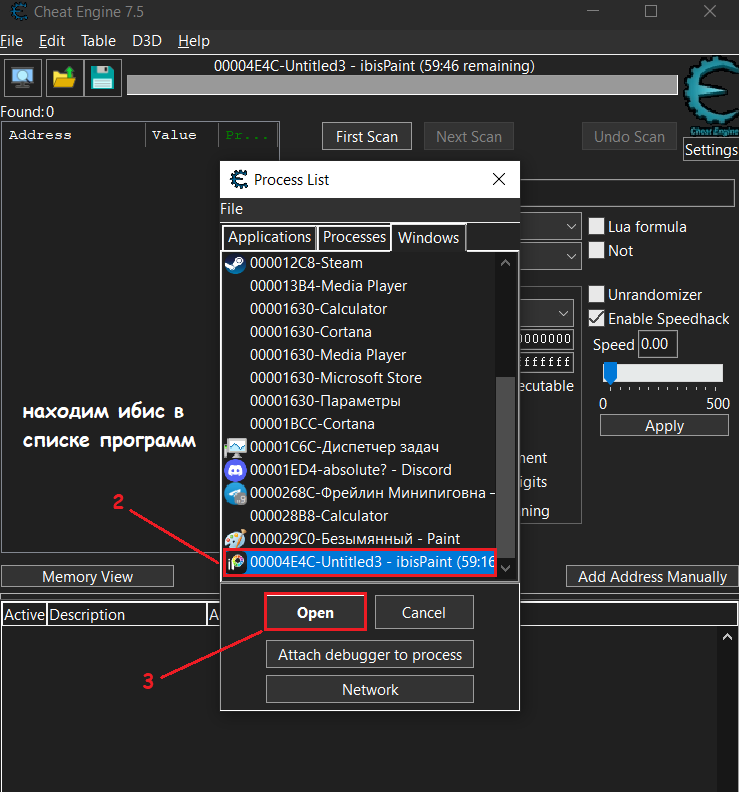Viewport: 739px width, 792px height.
Task: Click the Network button
Action: [x=370, y=689]
